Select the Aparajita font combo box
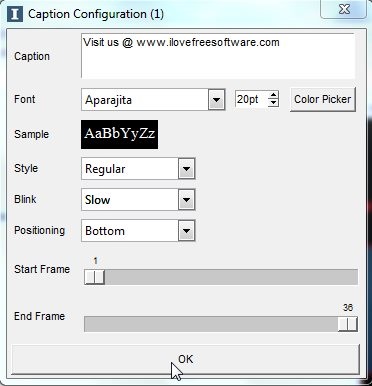372x386 pixels. 153,99
